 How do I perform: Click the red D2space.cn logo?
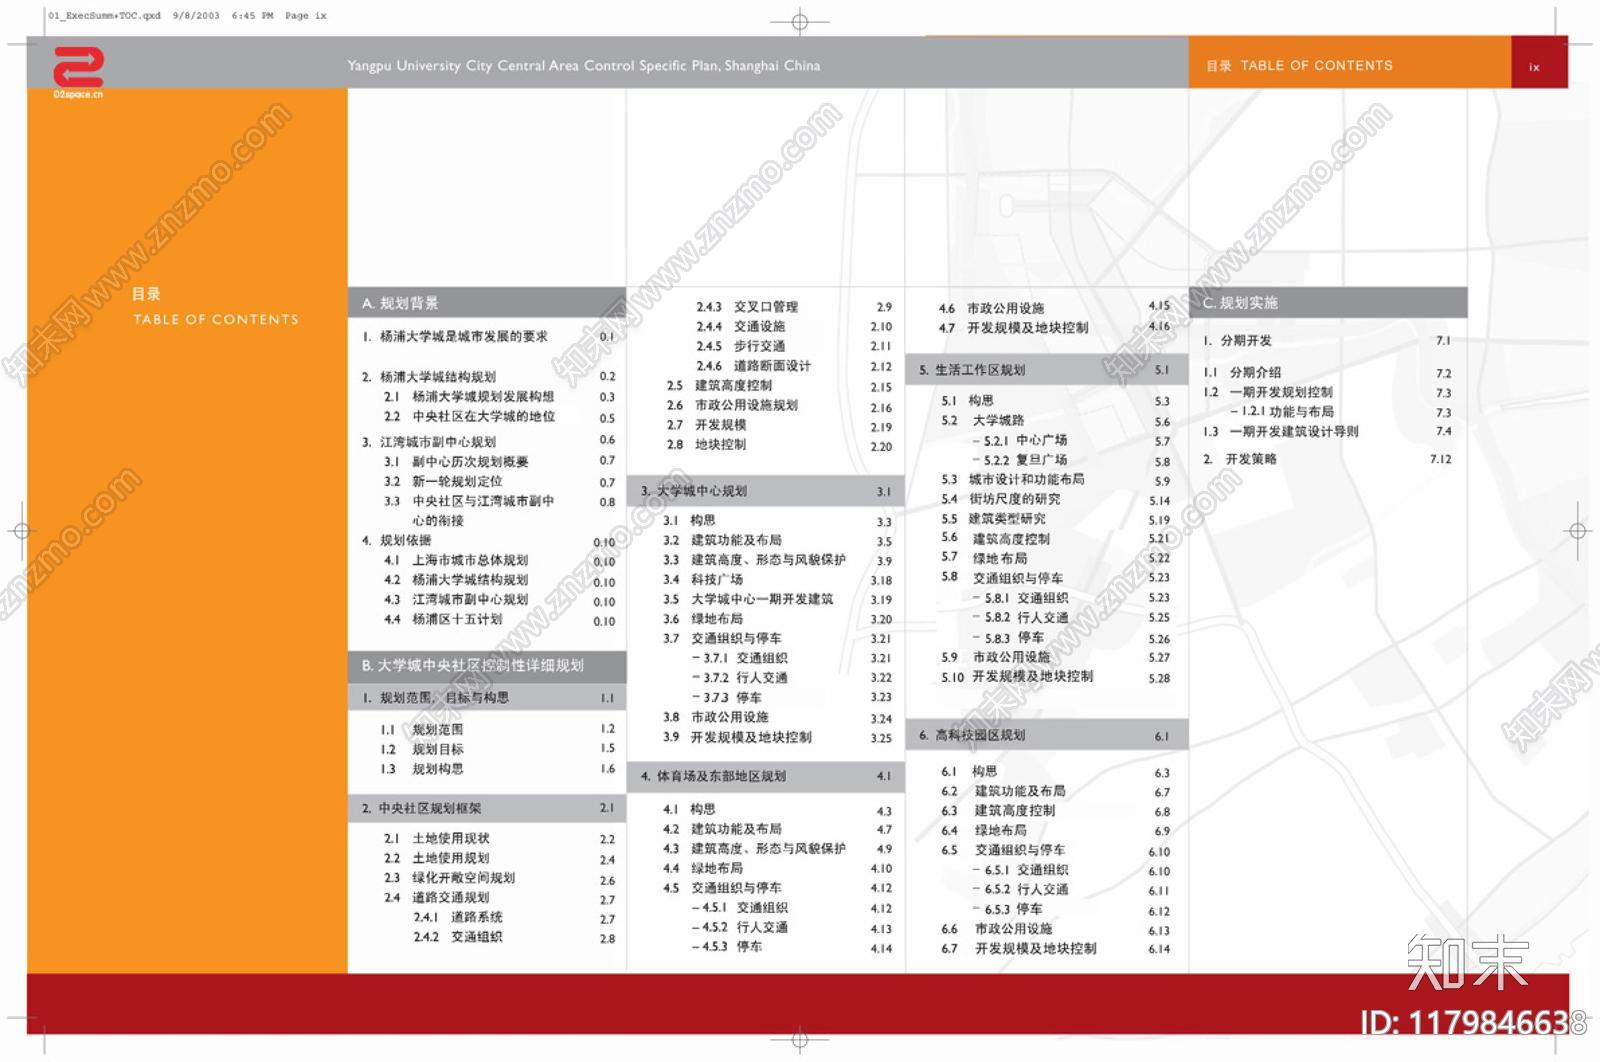pyautogui.click(x=78, y=72)
